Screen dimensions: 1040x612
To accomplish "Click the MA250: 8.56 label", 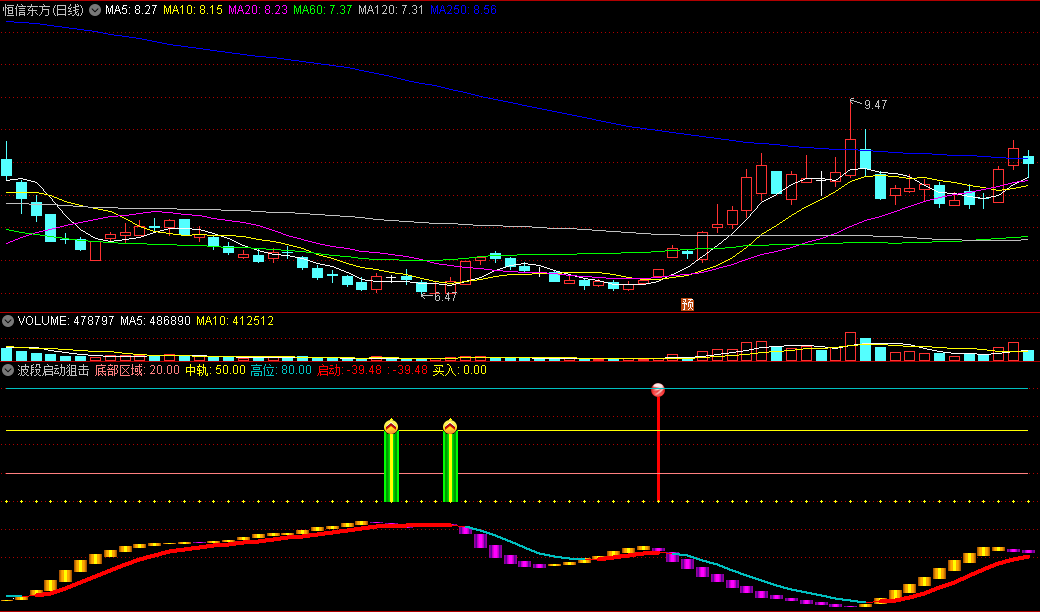I will pos(463,10).
